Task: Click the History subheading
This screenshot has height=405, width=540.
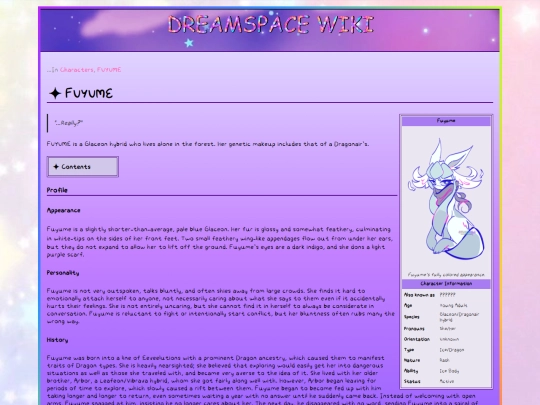Action: (x=57, y=340)
